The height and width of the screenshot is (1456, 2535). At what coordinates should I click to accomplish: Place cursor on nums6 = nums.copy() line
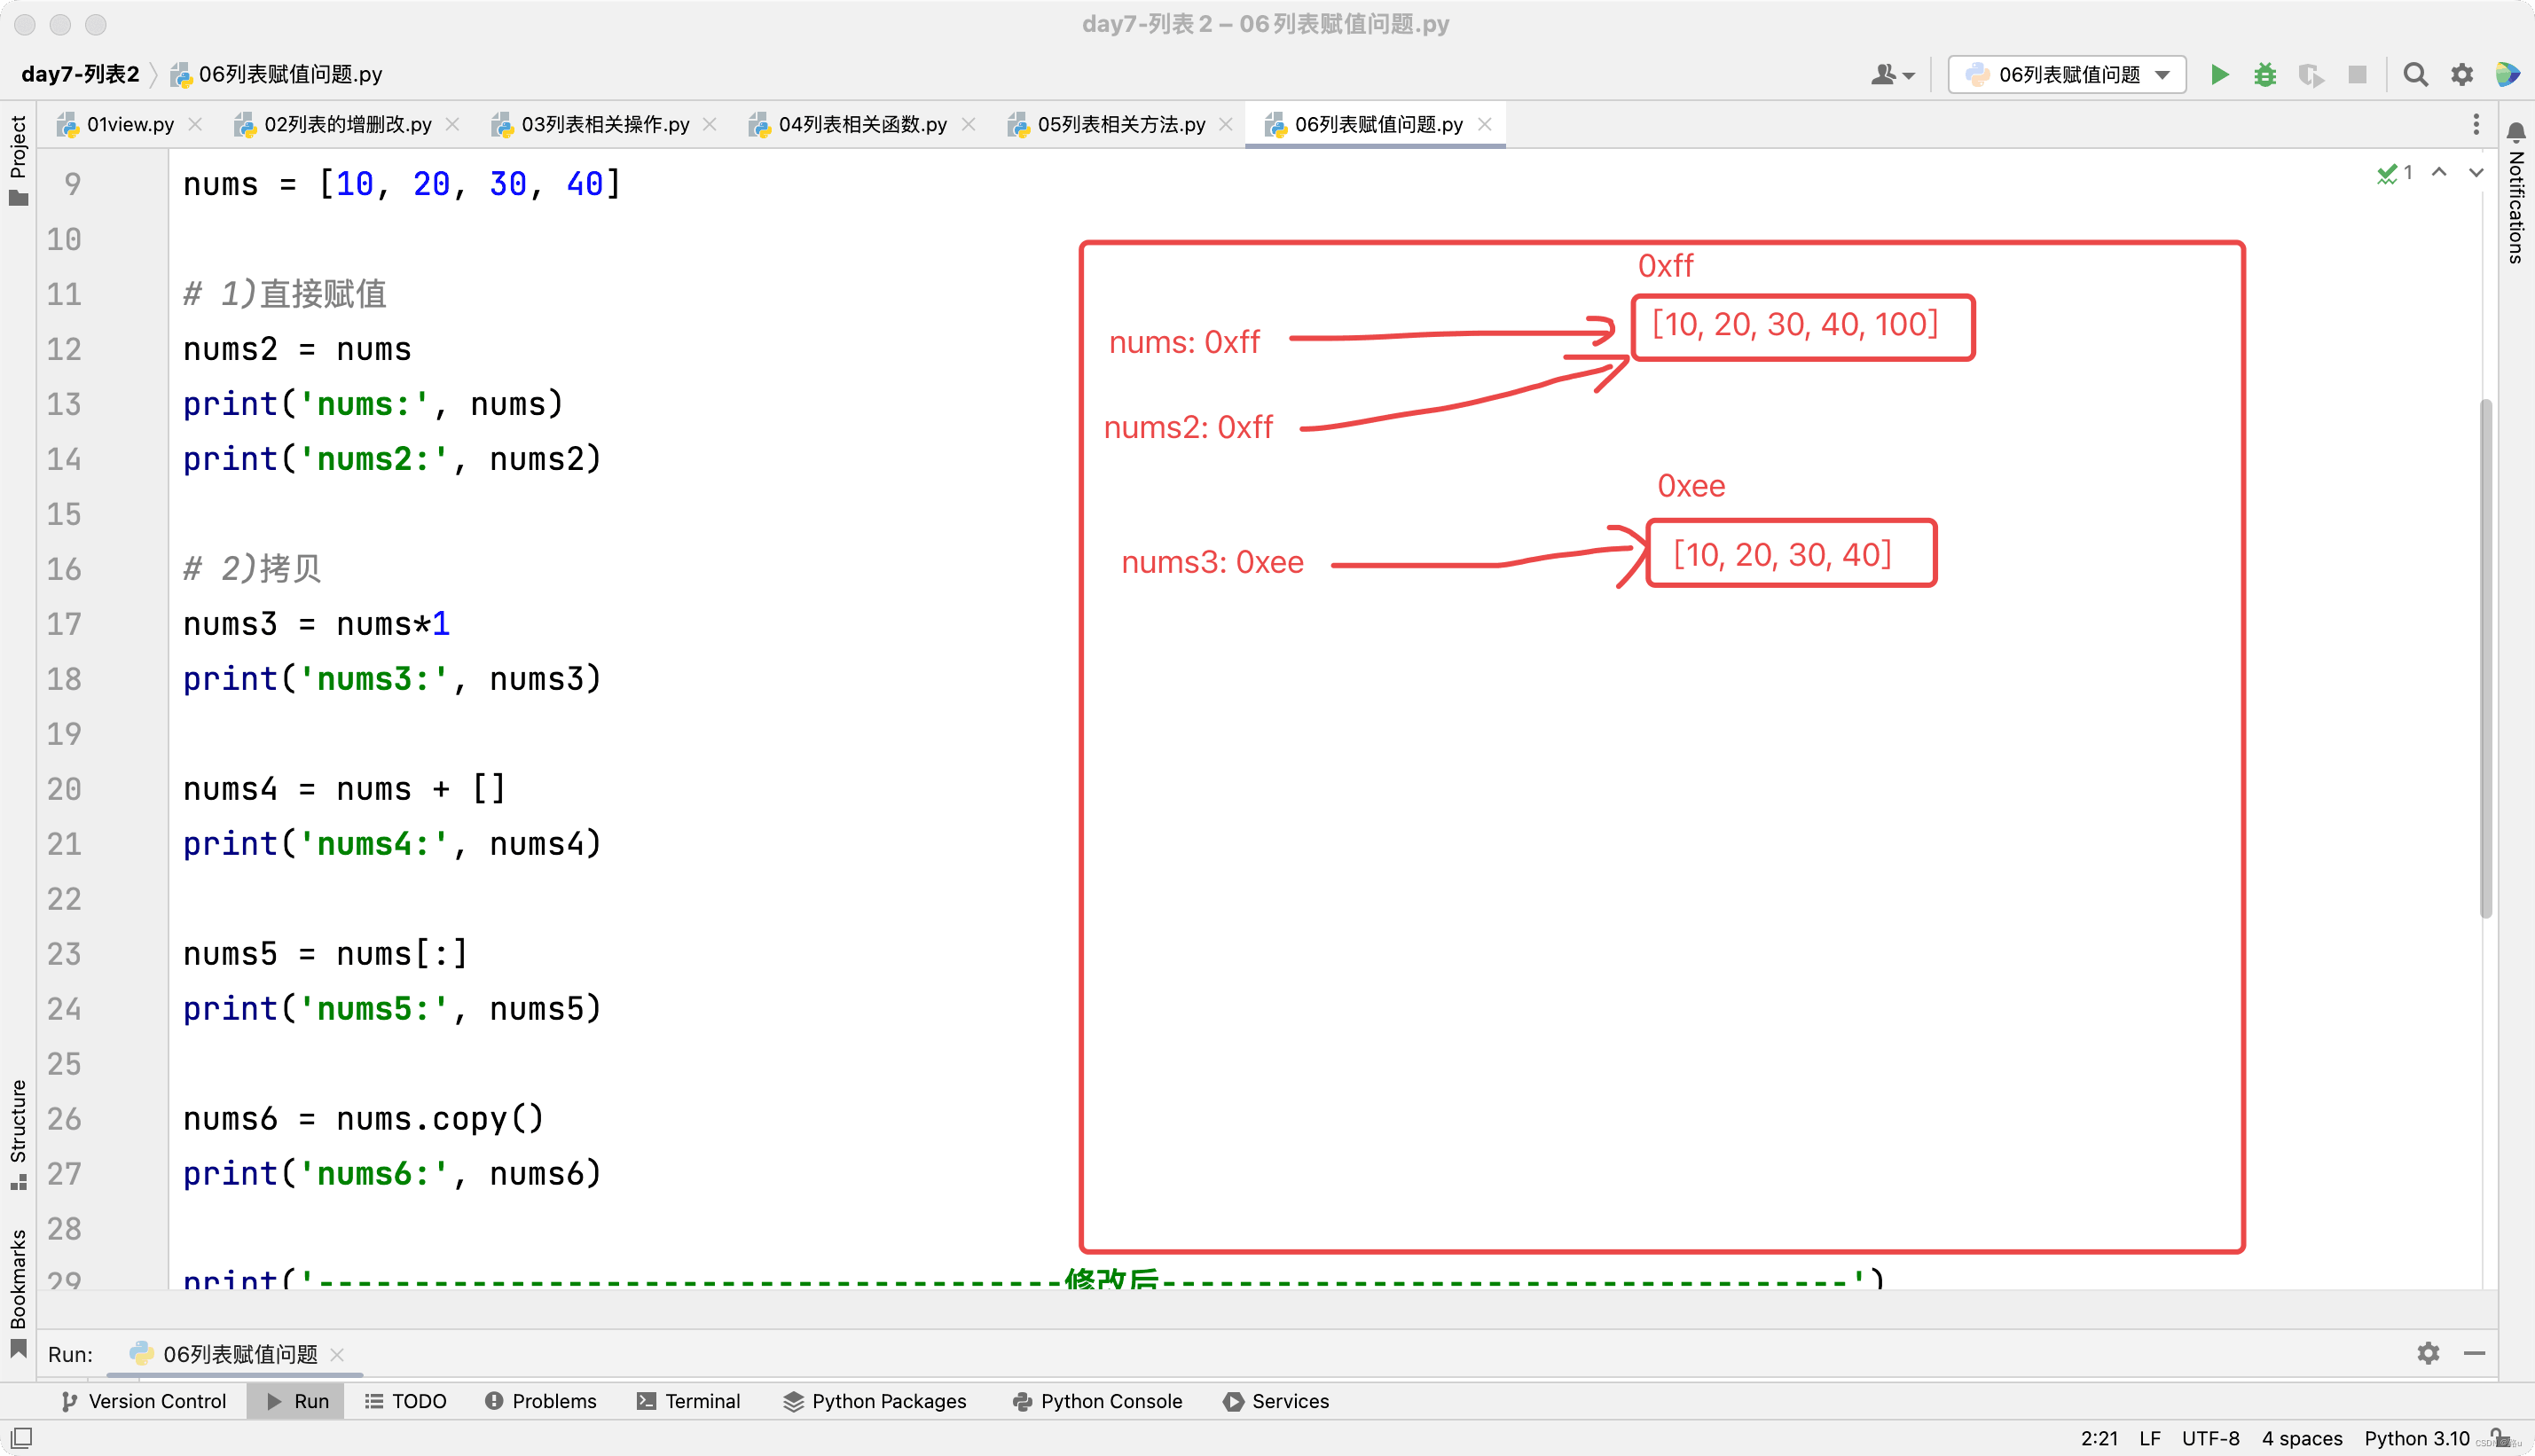pos(363,1118)
